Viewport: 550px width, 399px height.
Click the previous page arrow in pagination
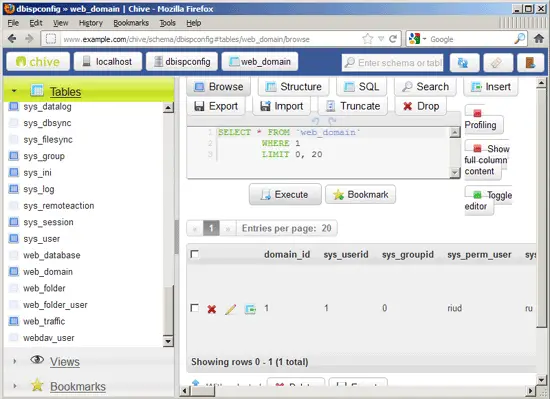195,229
